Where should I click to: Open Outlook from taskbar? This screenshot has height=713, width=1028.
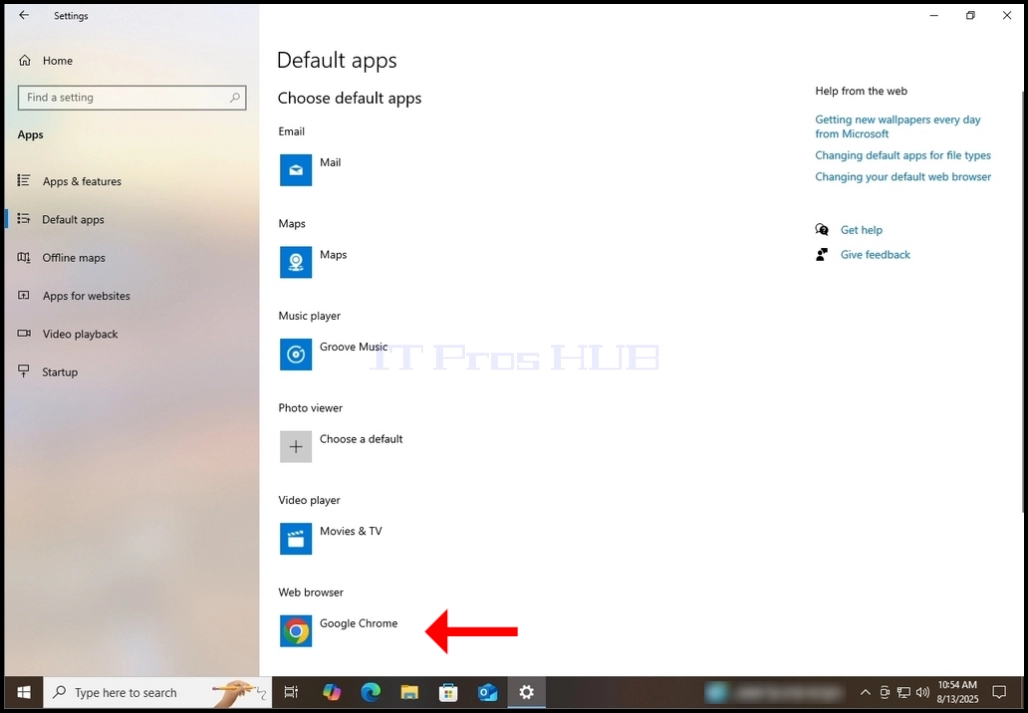[x=488, y=692]
